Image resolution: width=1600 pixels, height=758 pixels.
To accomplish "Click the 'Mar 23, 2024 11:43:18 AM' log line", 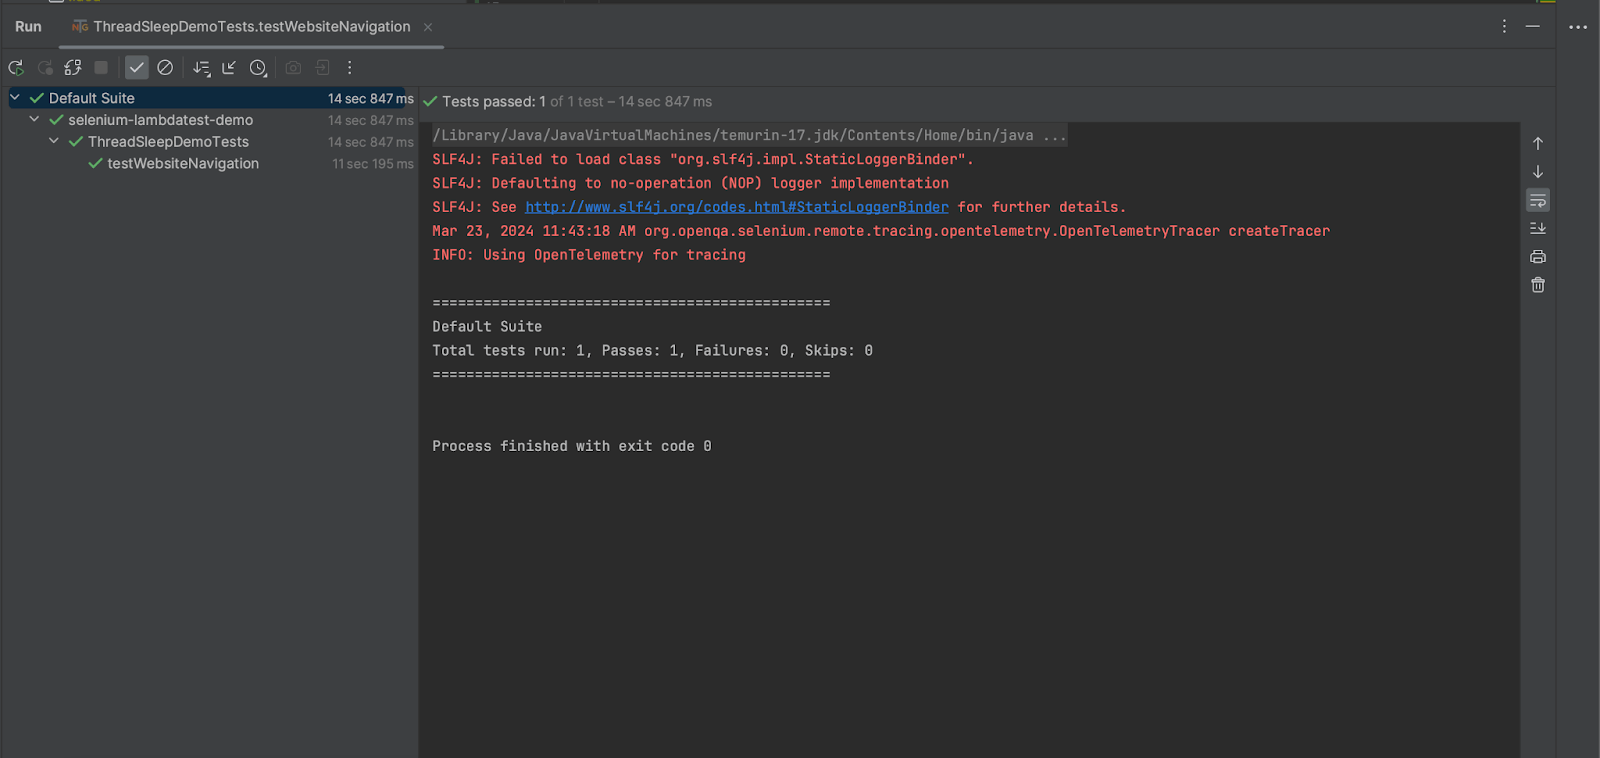I will (881, 231).
